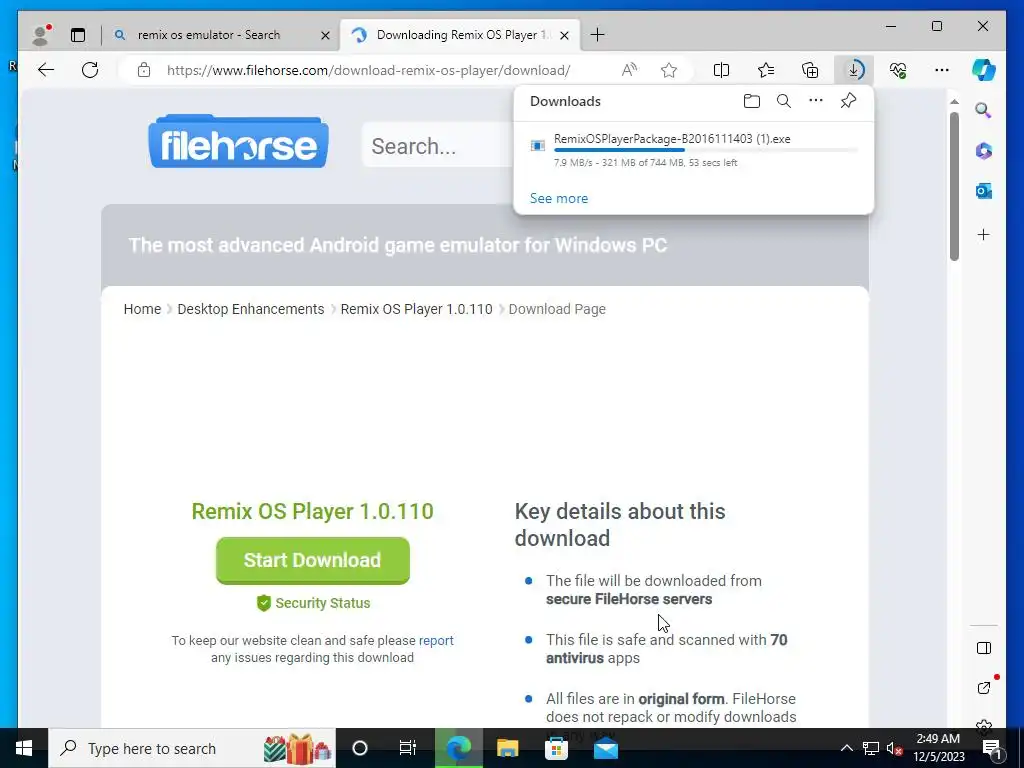Add page to favorites star icon
Screen dimensions: 1024x768
click(669, 70)
